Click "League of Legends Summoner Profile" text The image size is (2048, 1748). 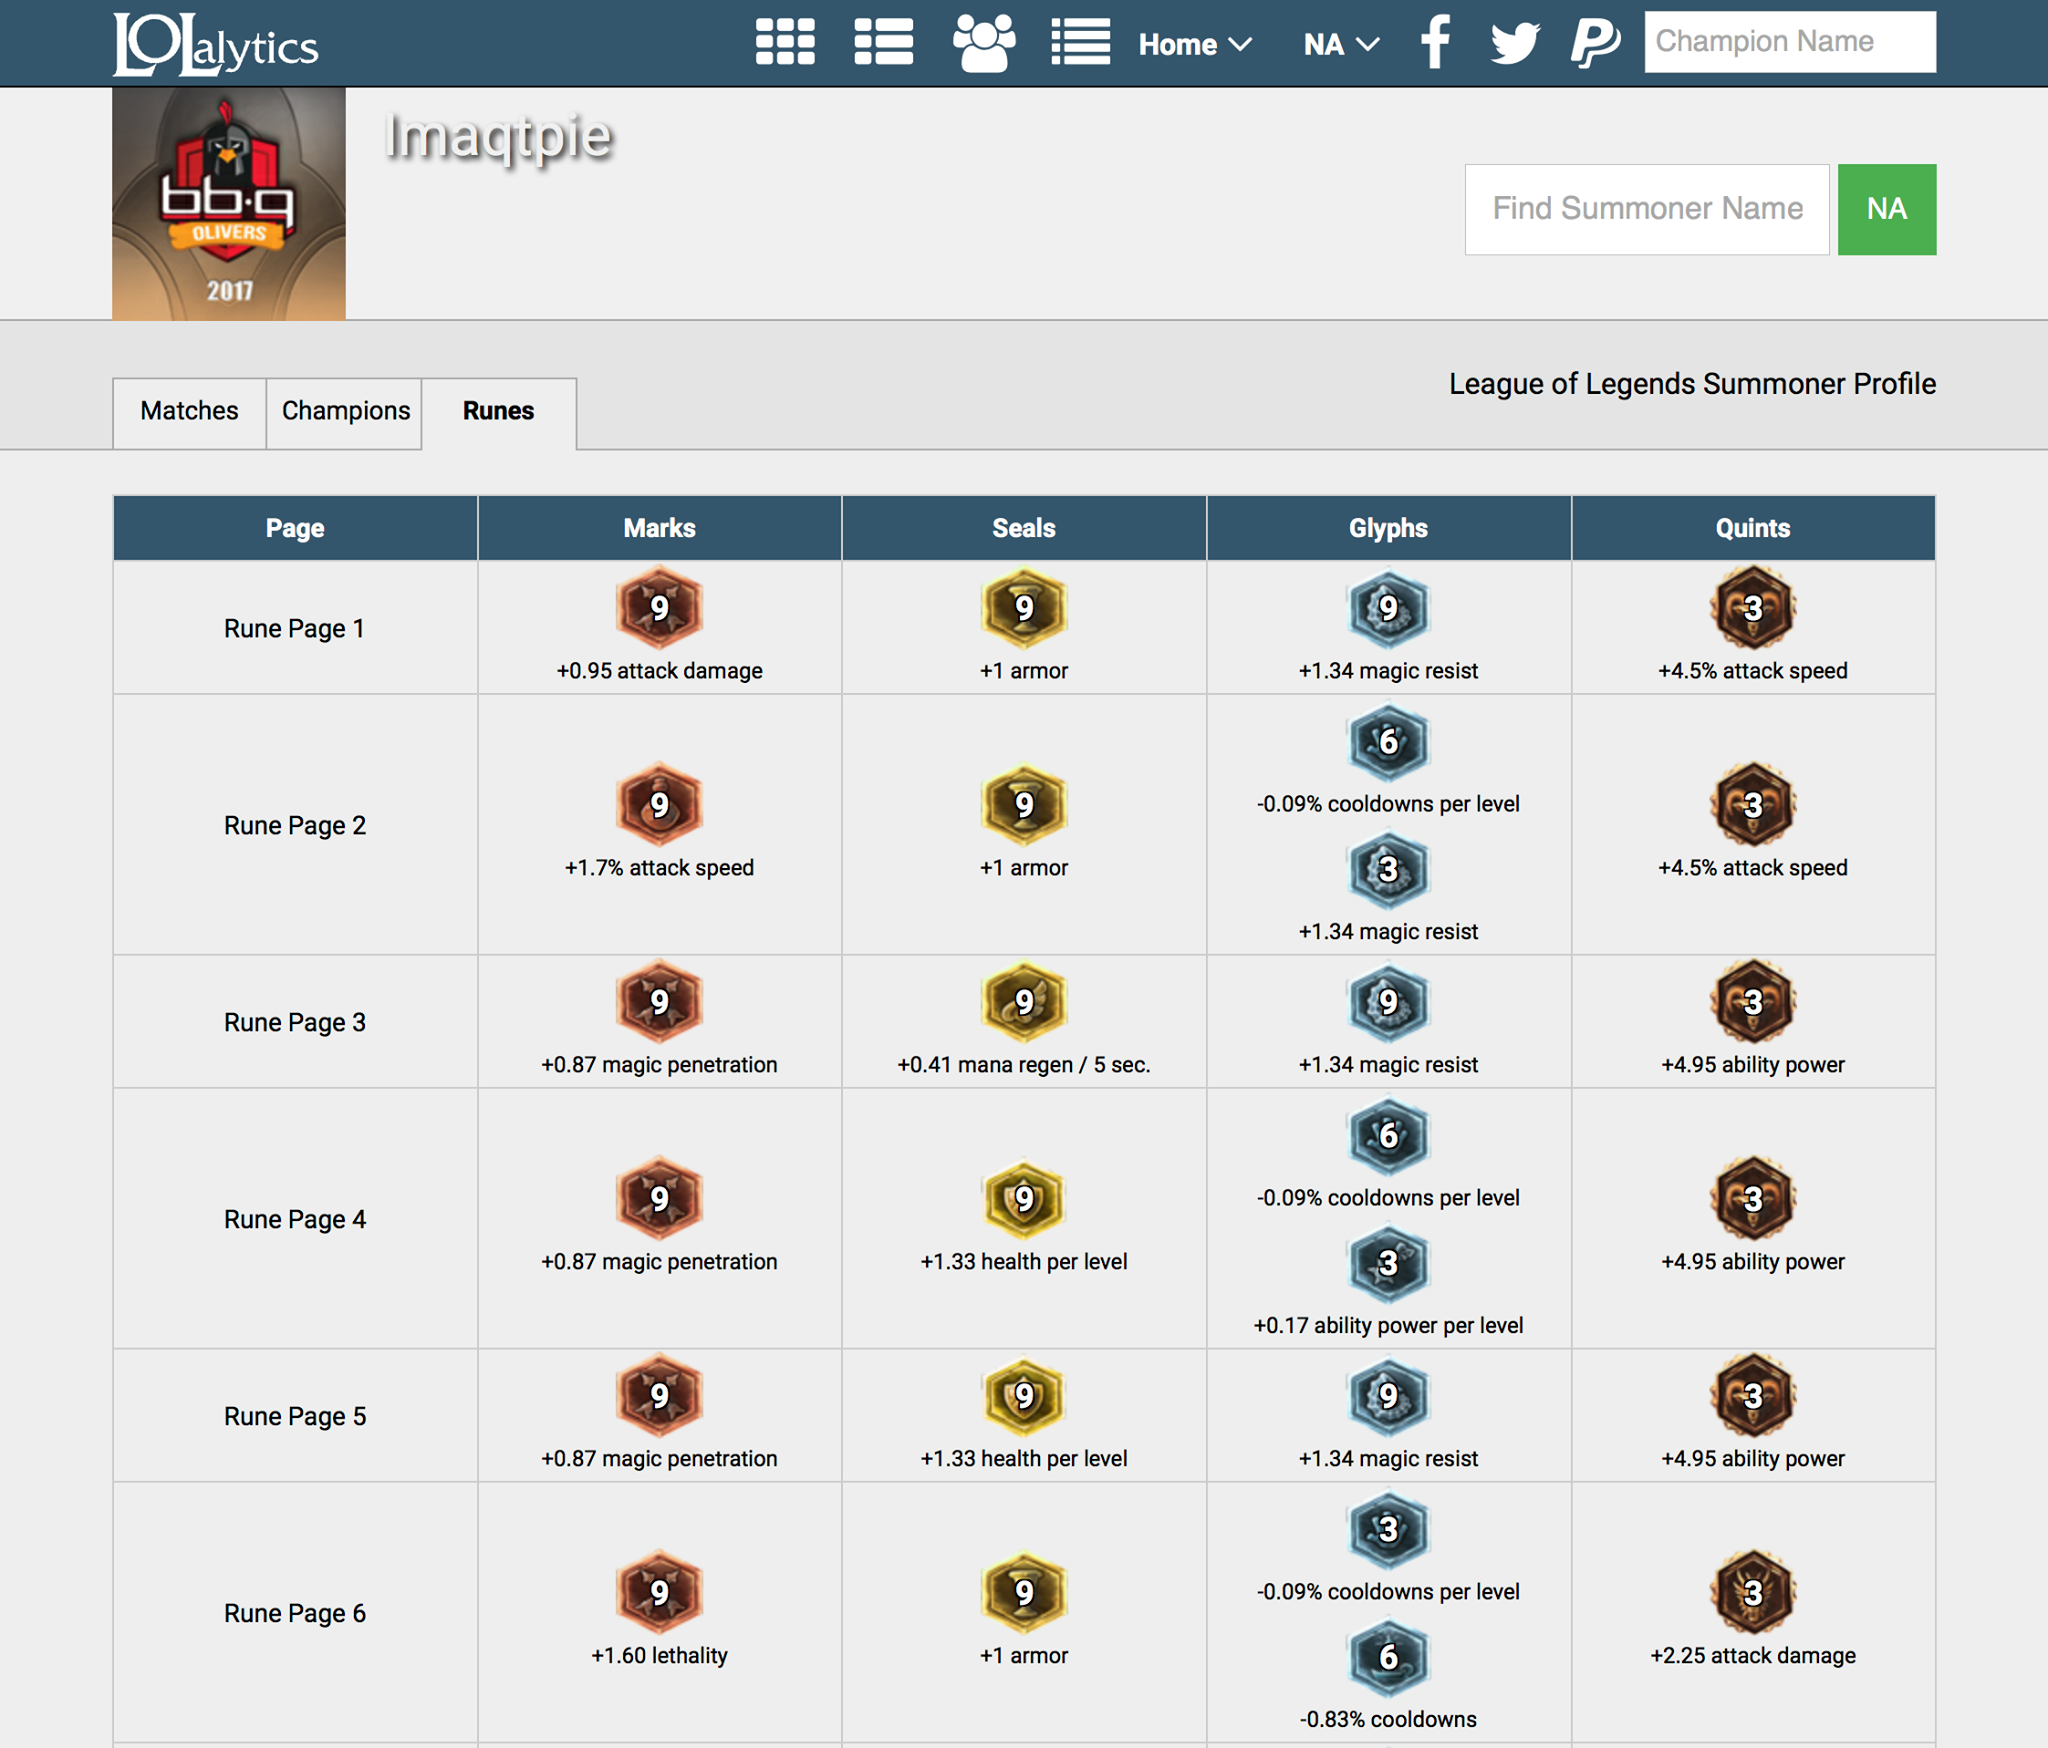1692,384
